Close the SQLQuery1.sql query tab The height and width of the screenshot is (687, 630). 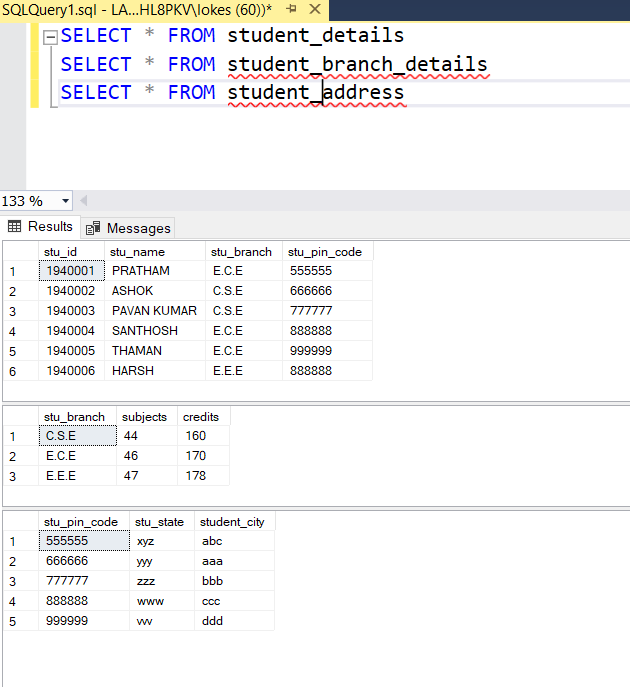[x=313, y=8]
